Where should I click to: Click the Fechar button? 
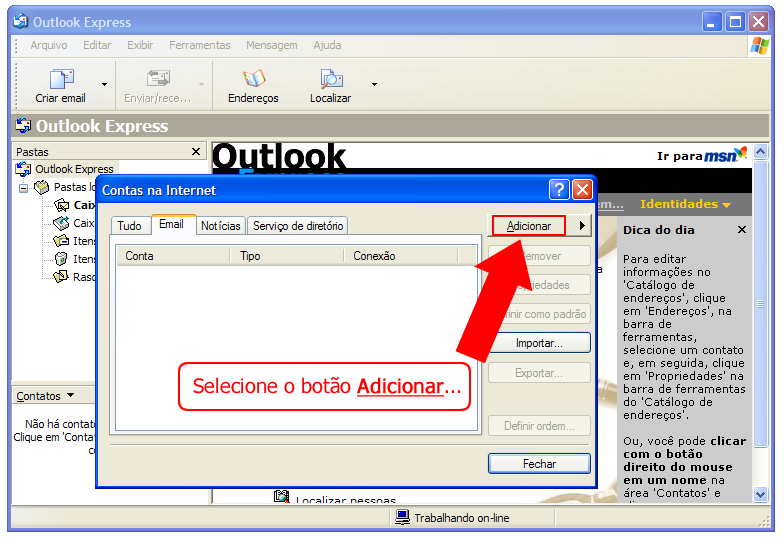coord(539,464)
